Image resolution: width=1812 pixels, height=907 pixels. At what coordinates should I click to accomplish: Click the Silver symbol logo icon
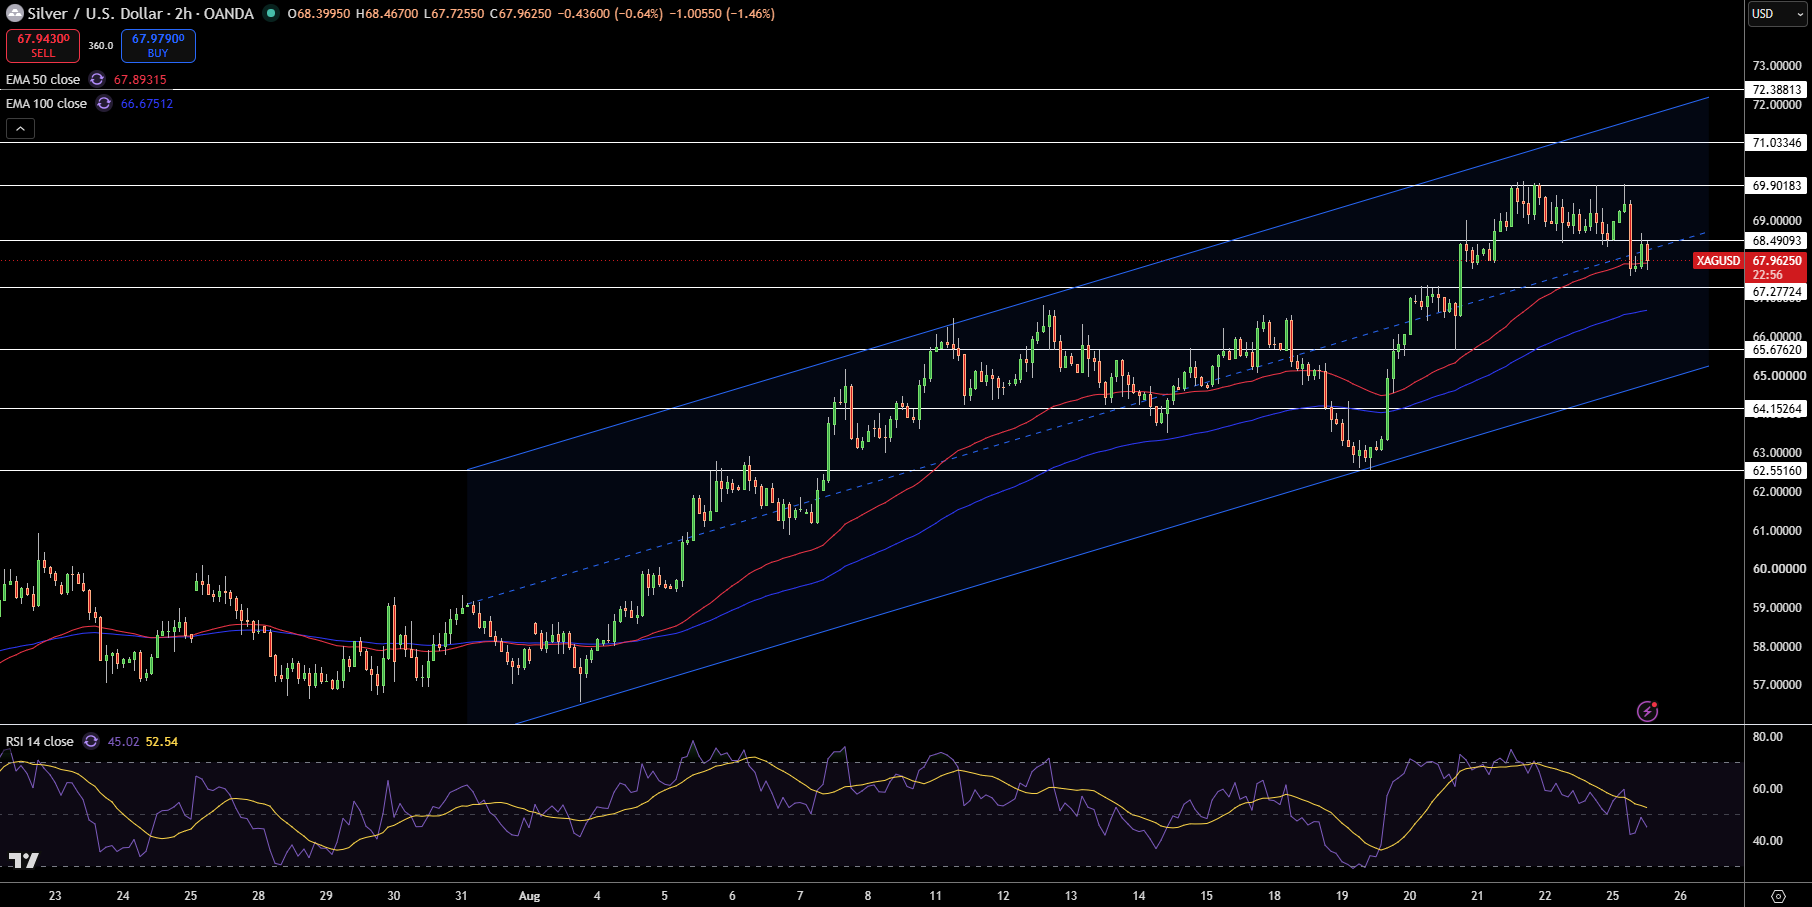point(15,13)
